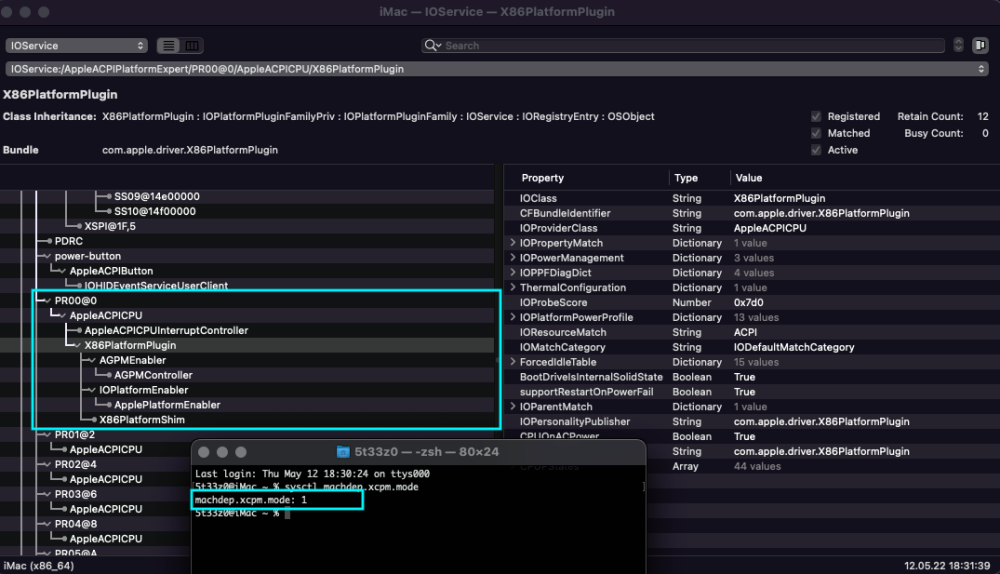Select the IOResourceMatch property row
The image size is (1000, 574).
[752, 332]
